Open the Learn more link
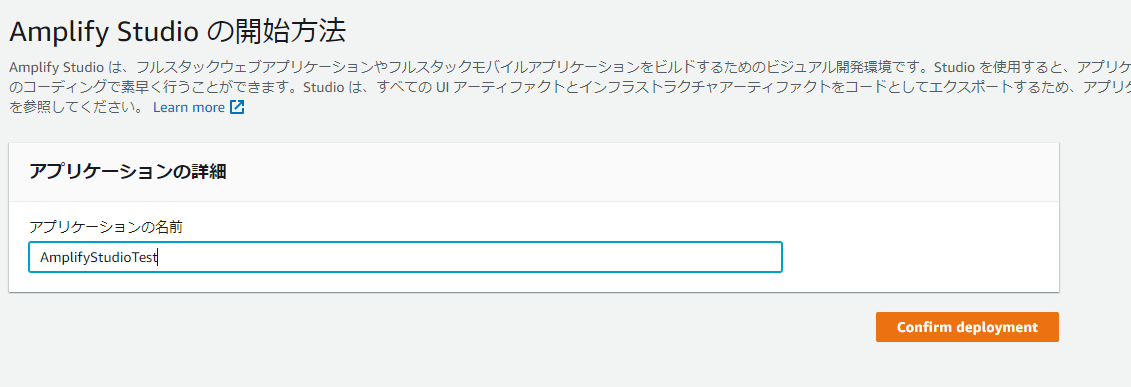 [189, 107]
